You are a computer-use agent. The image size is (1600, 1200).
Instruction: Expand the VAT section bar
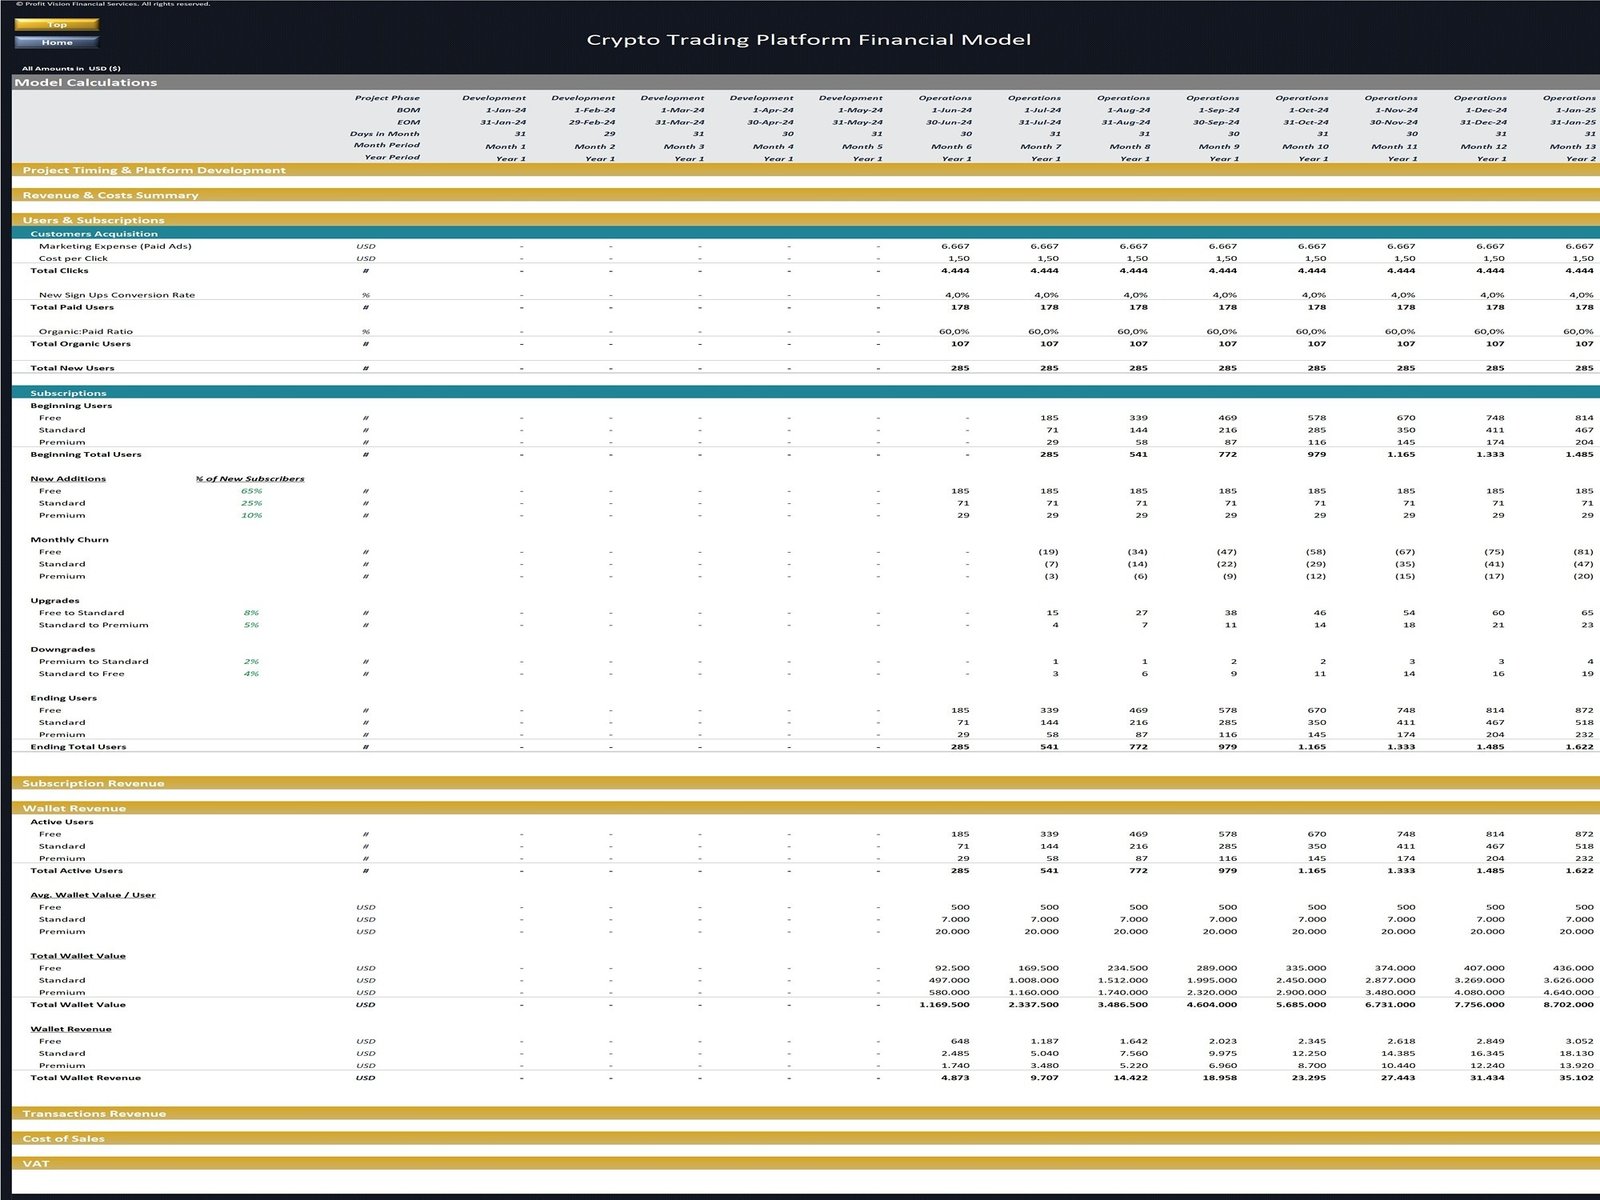pos(36,1163)
